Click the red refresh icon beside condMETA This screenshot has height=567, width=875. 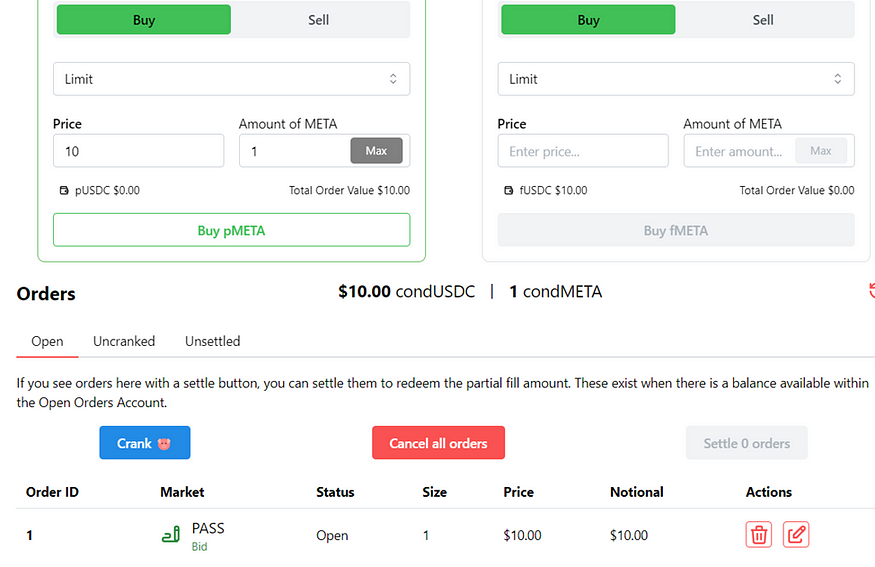pyautogui.click(x=871, y=291)
